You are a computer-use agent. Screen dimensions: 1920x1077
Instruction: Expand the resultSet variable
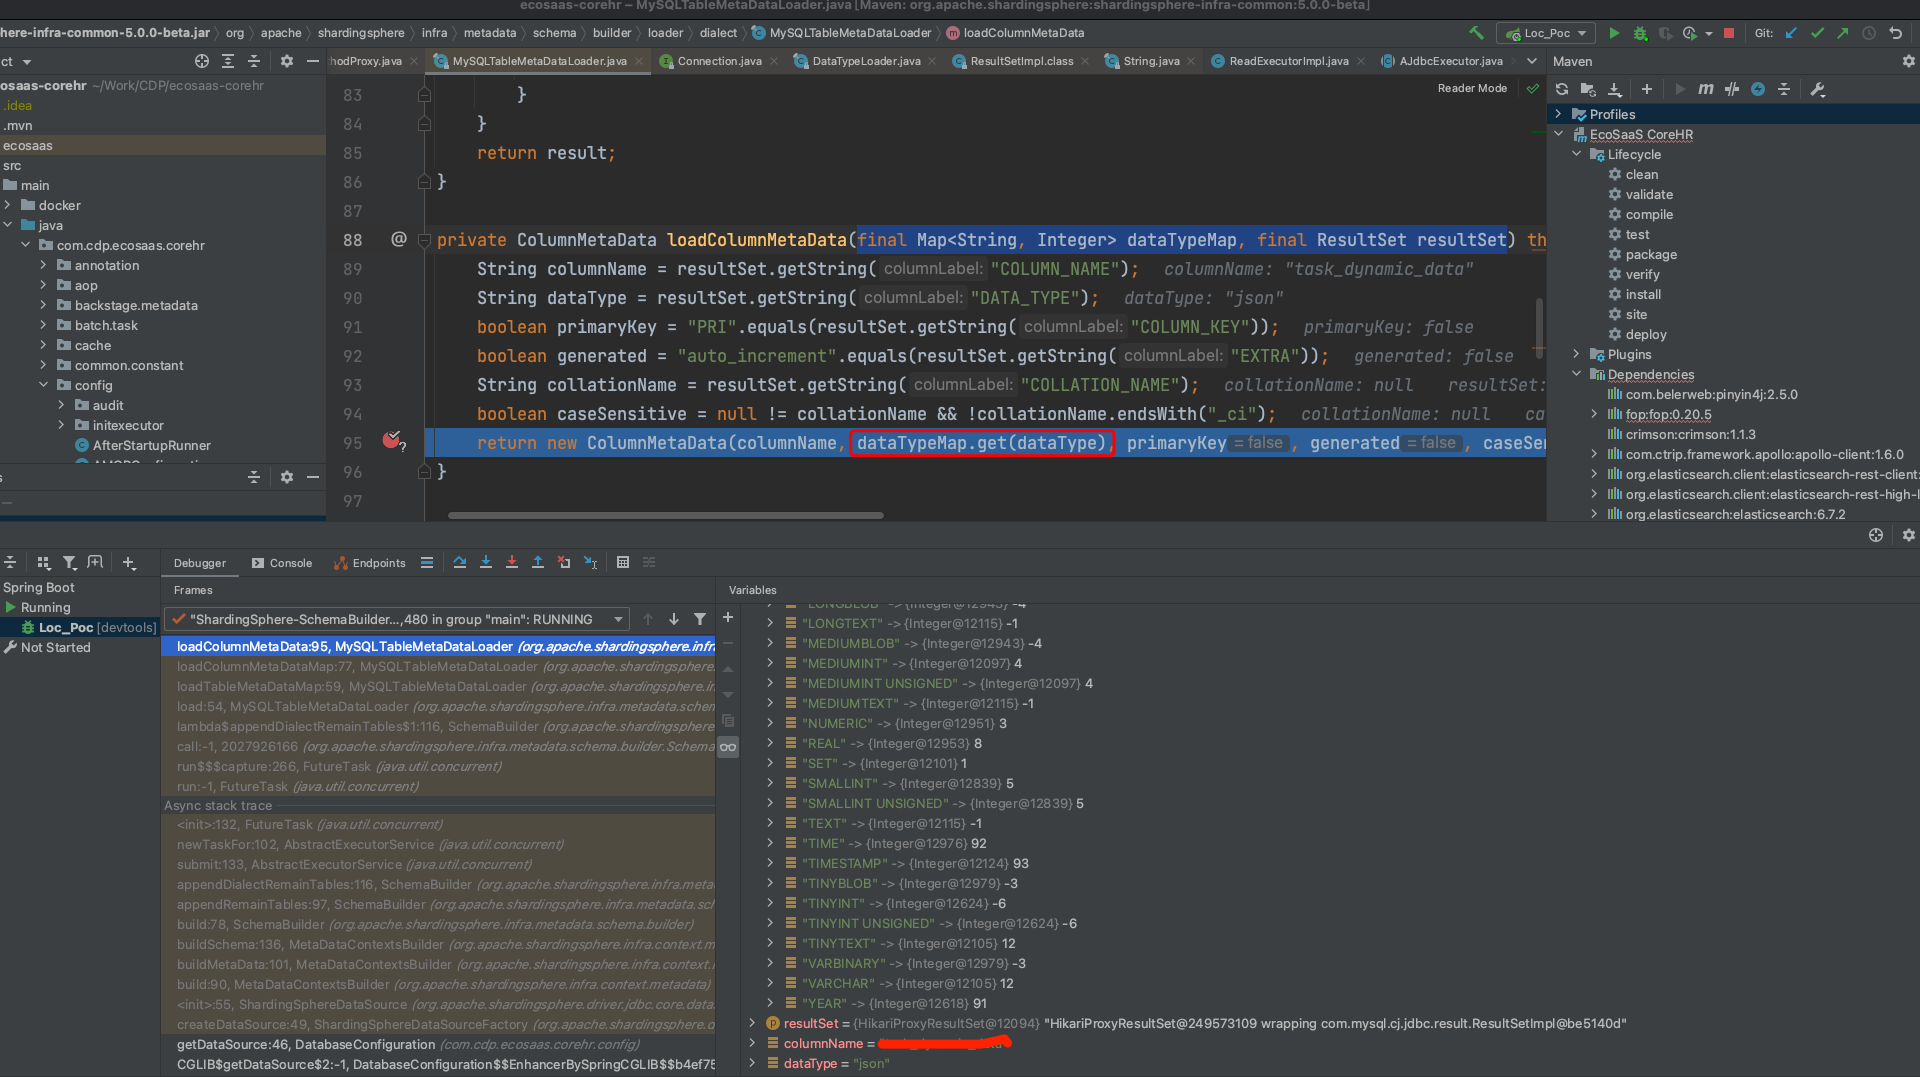[752, 1023]
